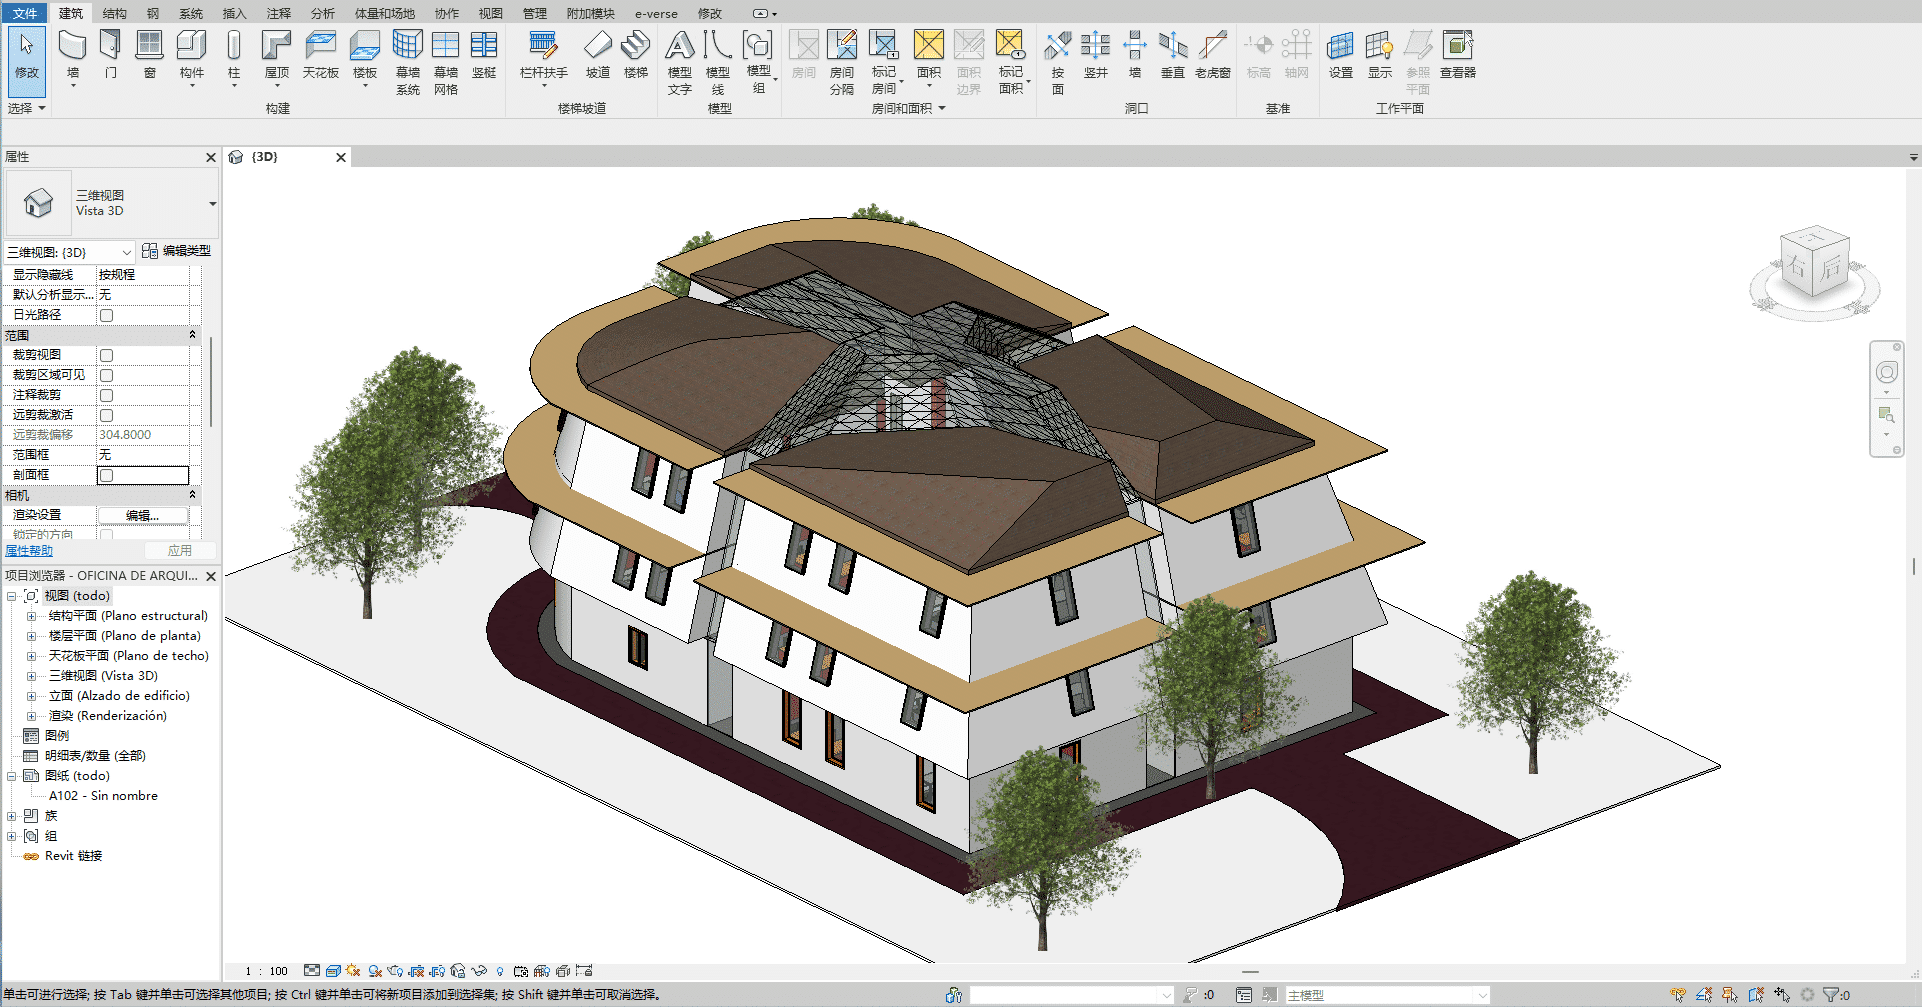The image size is (1922, 1007).
Task: Switch to the 插入 ribbon tab
Action: click(x=234, y=13)
